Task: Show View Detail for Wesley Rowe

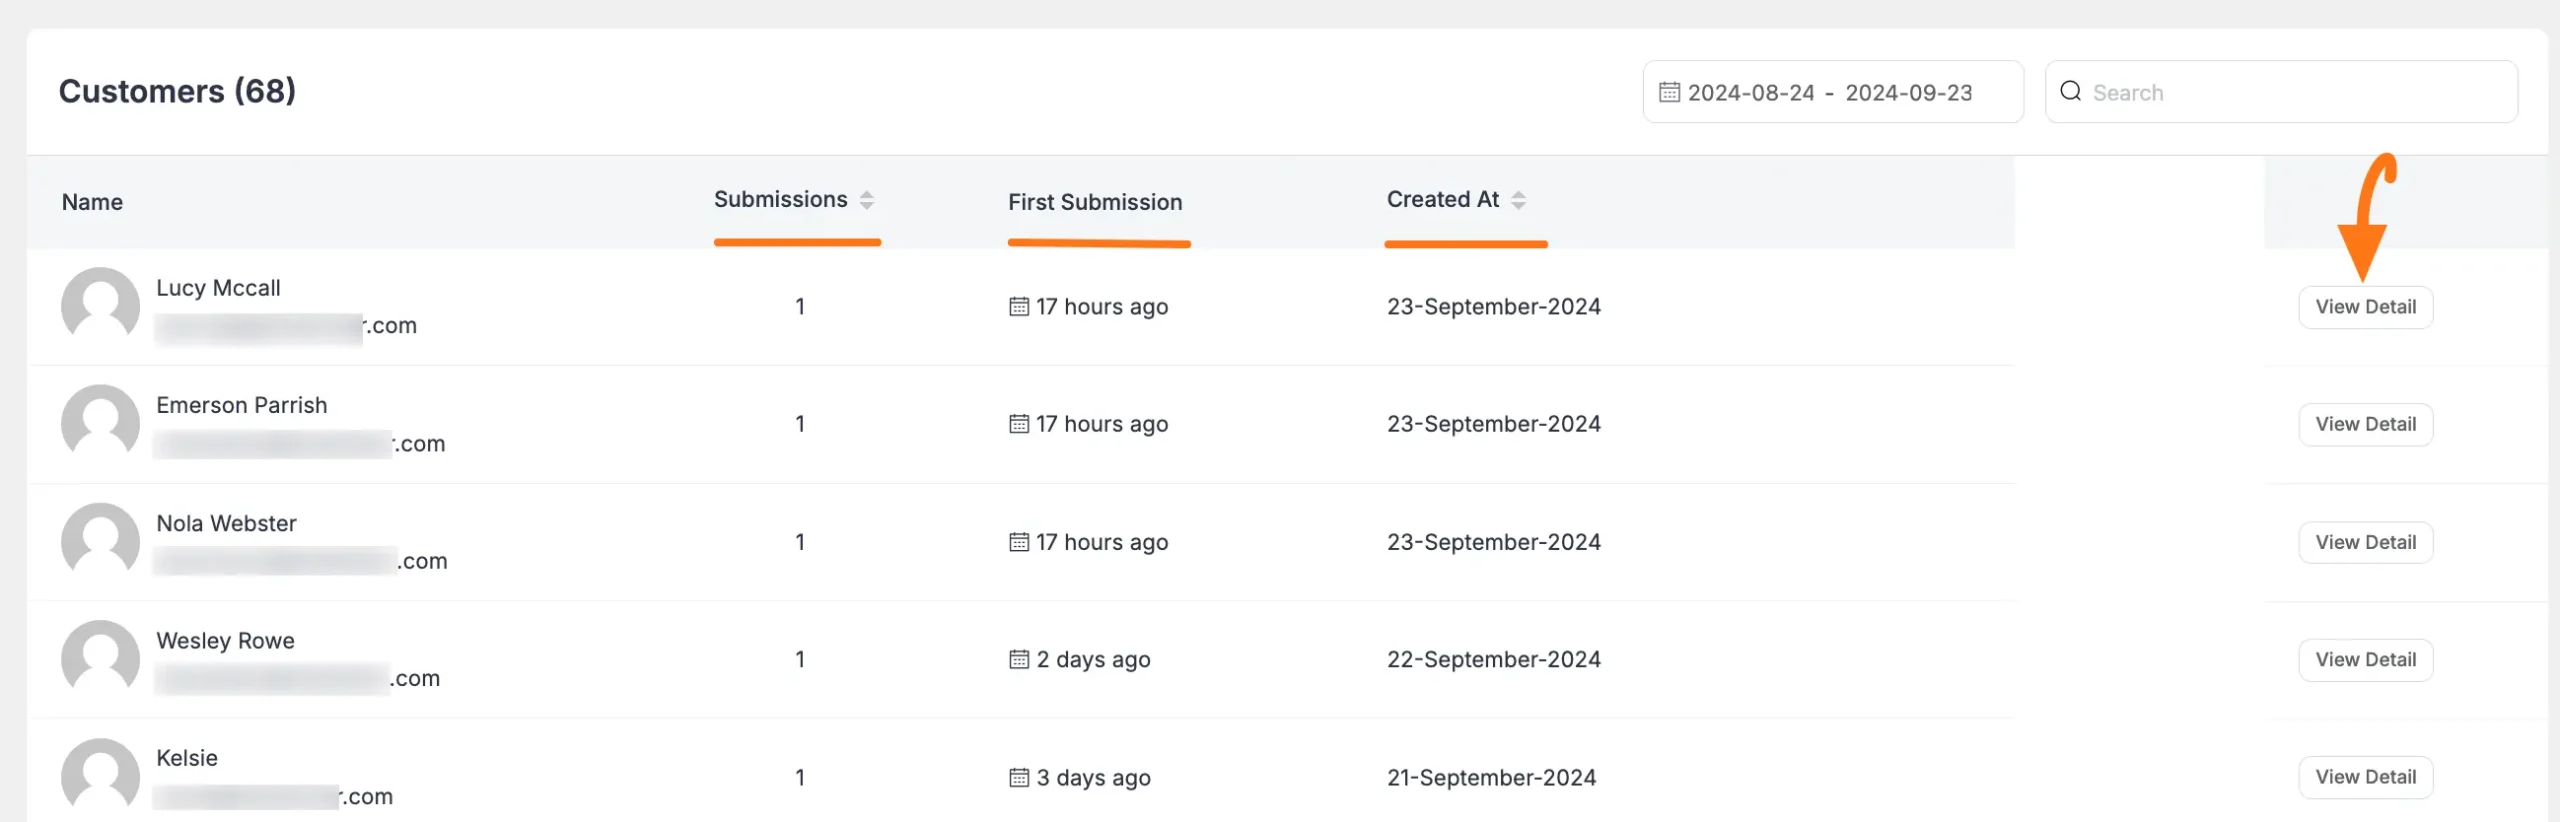Action: click(2365, 660)
